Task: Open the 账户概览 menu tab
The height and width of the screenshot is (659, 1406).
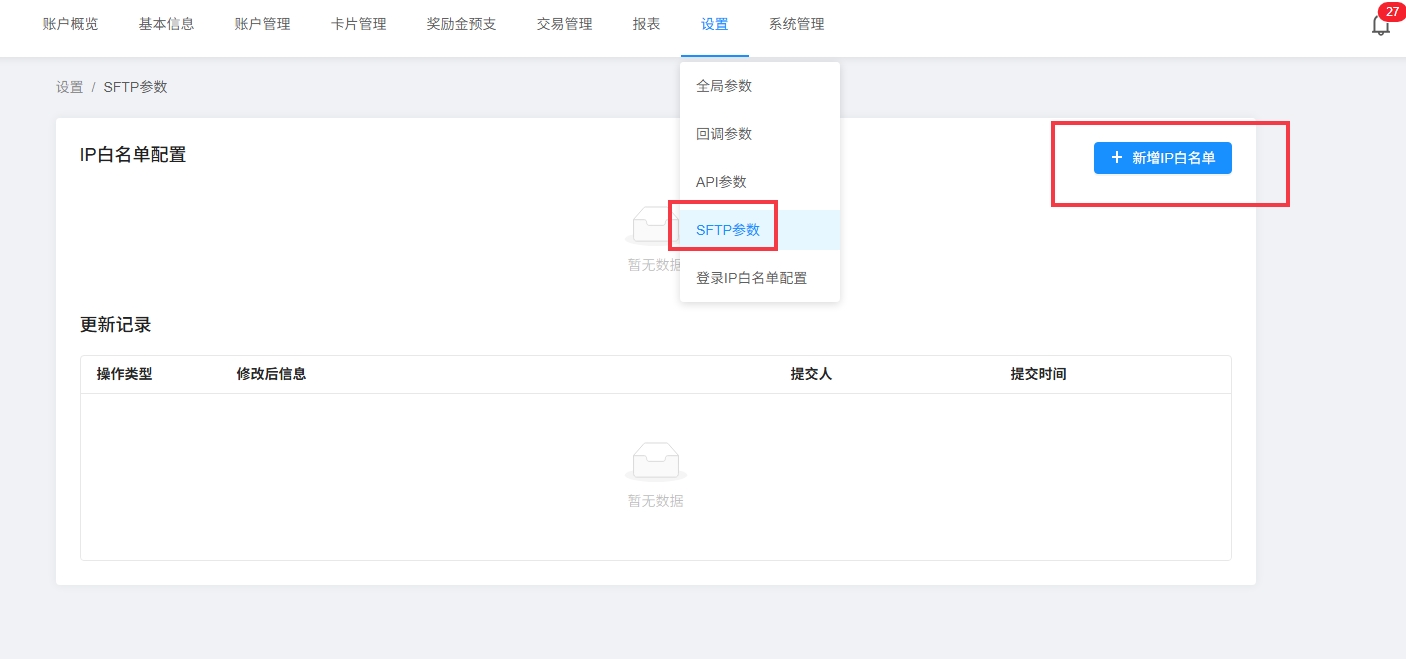Action: click(70, 24)
